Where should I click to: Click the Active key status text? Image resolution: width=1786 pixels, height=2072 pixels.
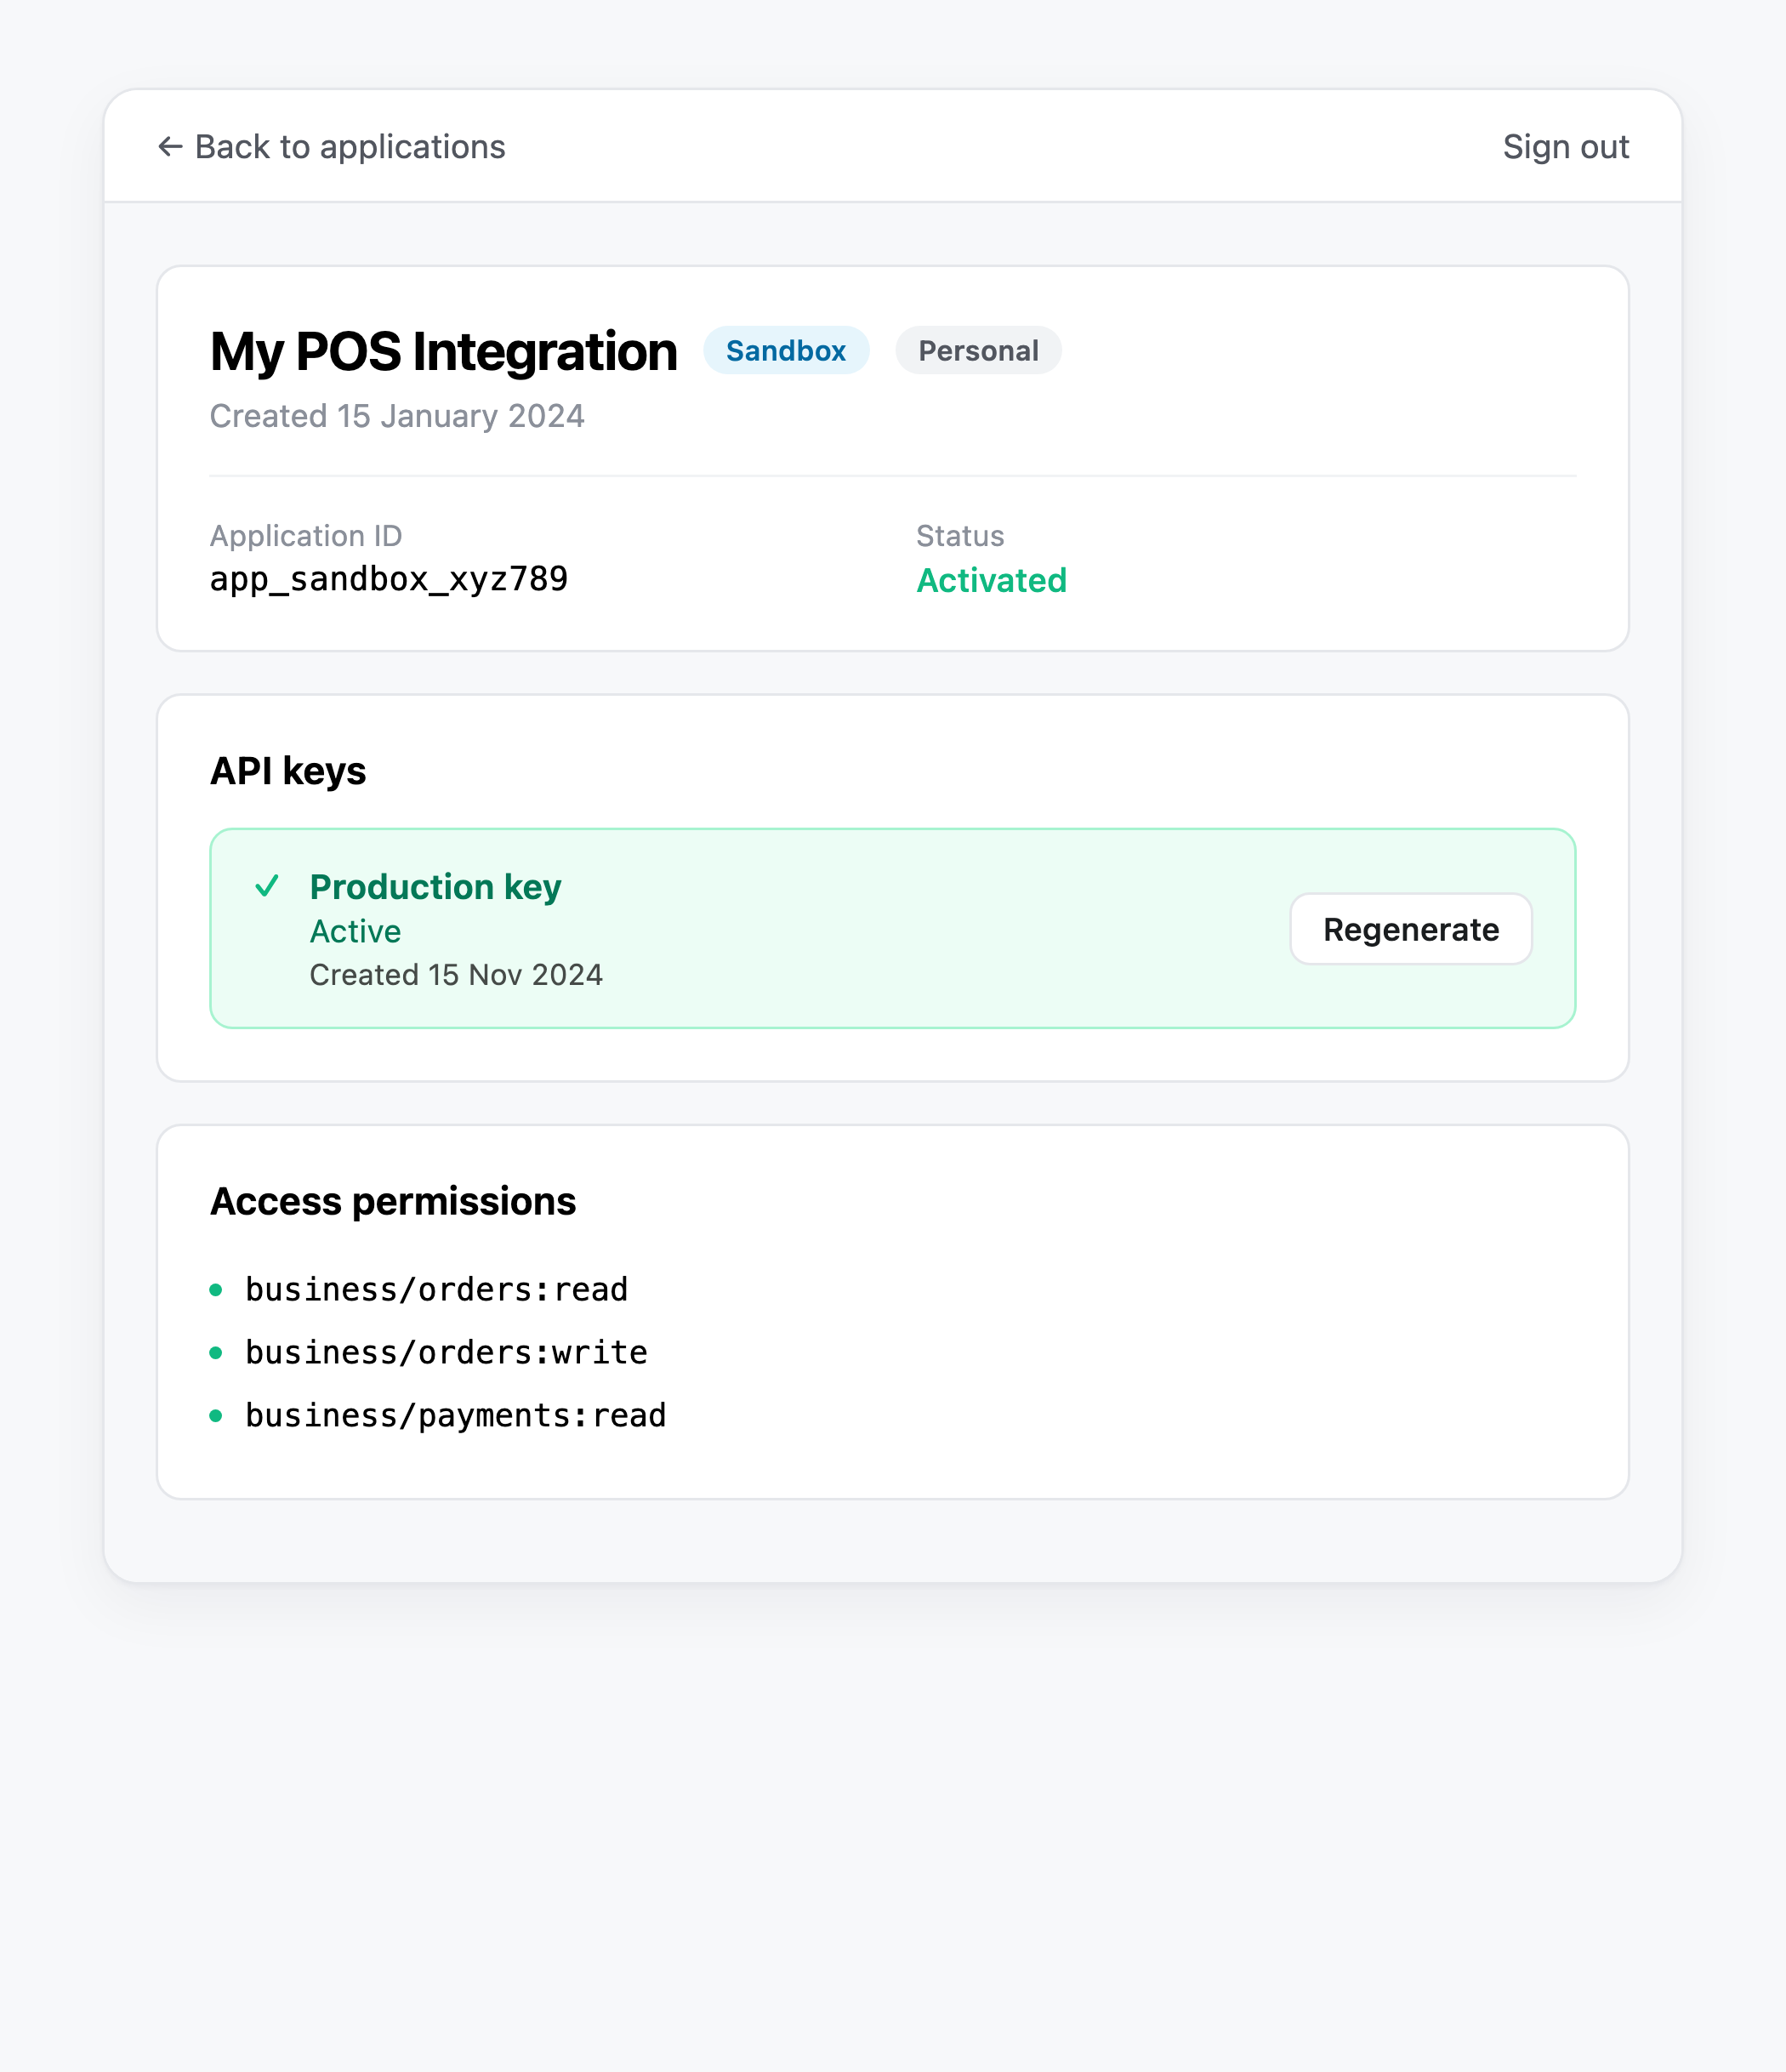point(355,932)
